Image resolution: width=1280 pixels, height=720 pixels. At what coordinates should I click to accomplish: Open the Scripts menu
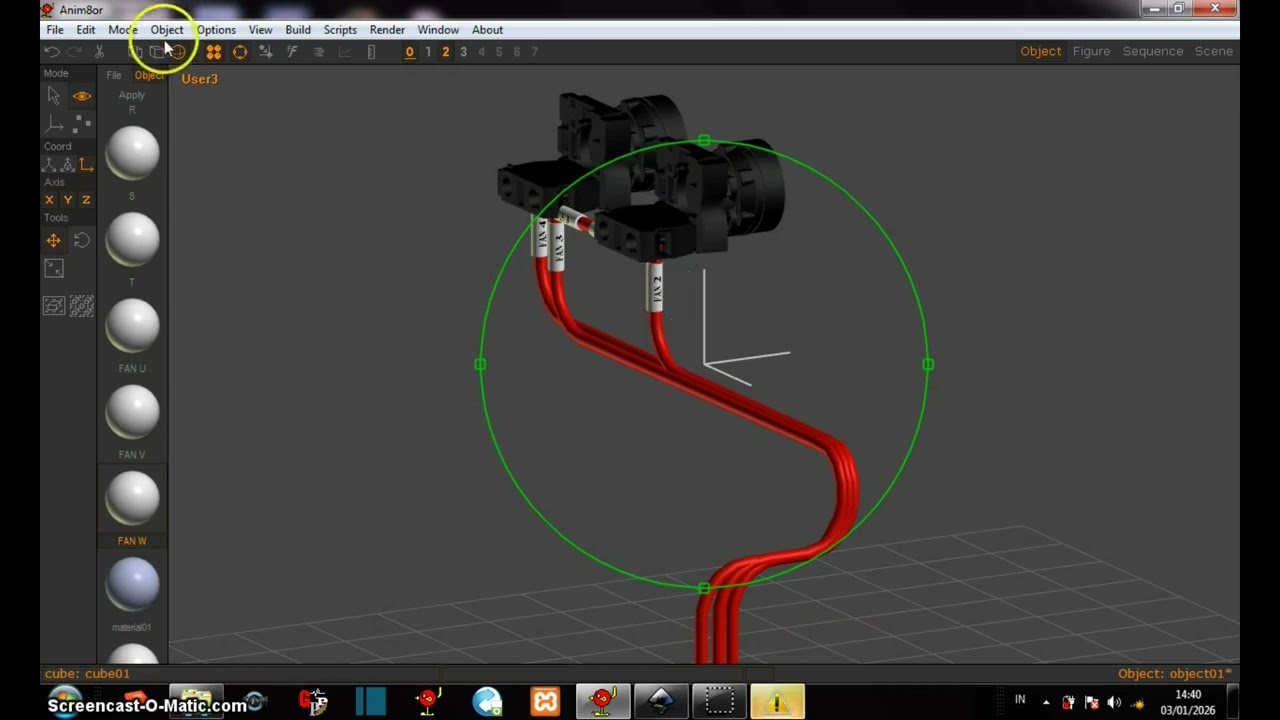click(x=340, y=30)
